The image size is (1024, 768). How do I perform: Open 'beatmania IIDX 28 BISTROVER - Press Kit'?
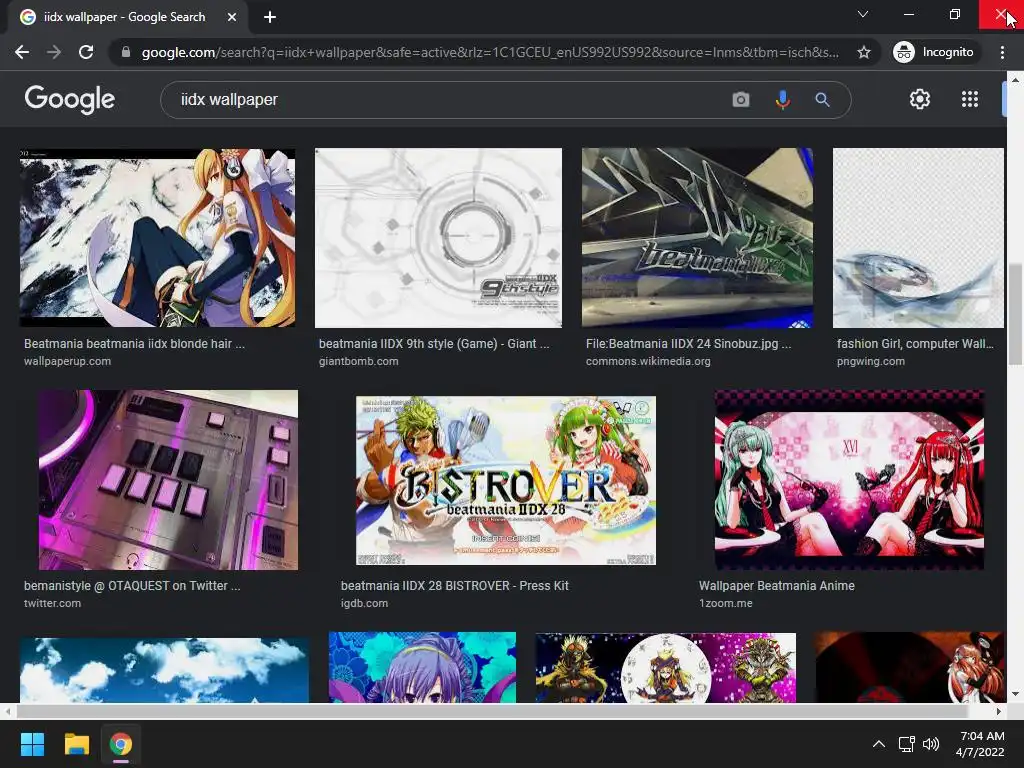[x=455, y=586]
